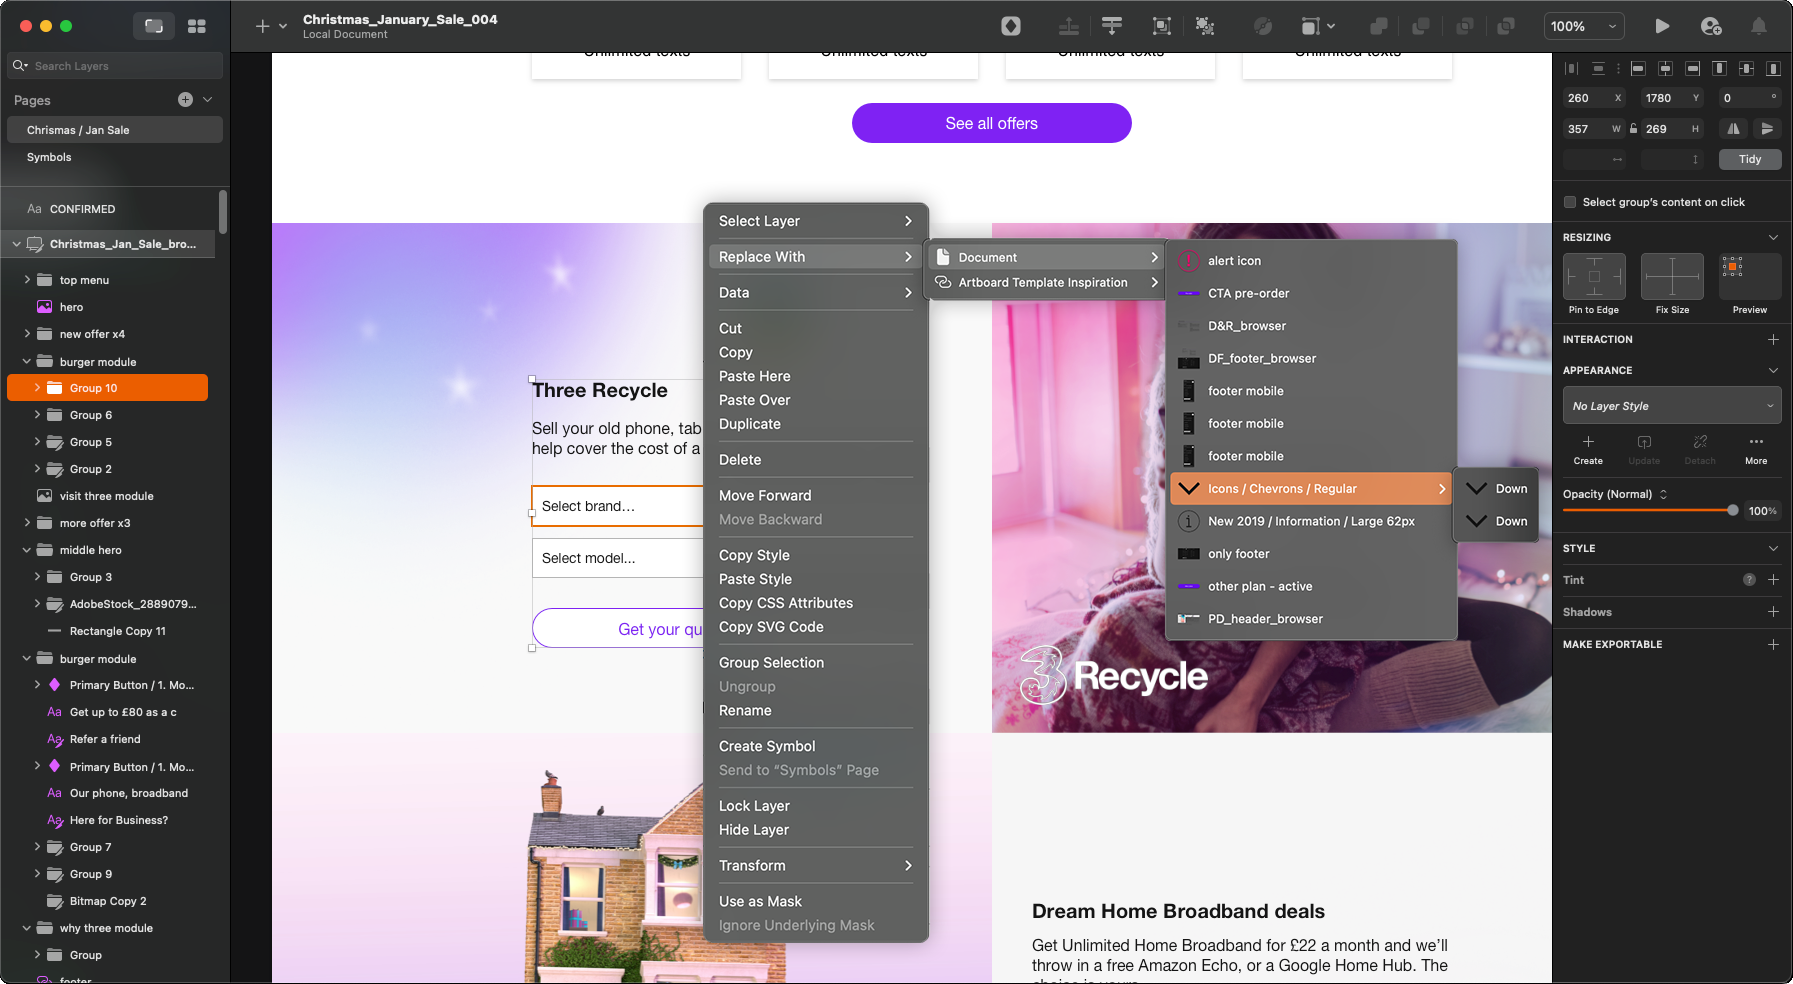Expand the Group 6 layer
The height and width of the screenshot is (984, 1793).
tap(38, 415)
